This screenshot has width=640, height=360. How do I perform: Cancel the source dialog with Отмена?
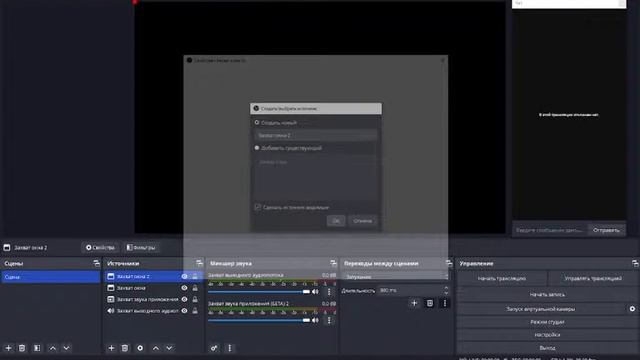pyautogui.click(x=362, y=221)
